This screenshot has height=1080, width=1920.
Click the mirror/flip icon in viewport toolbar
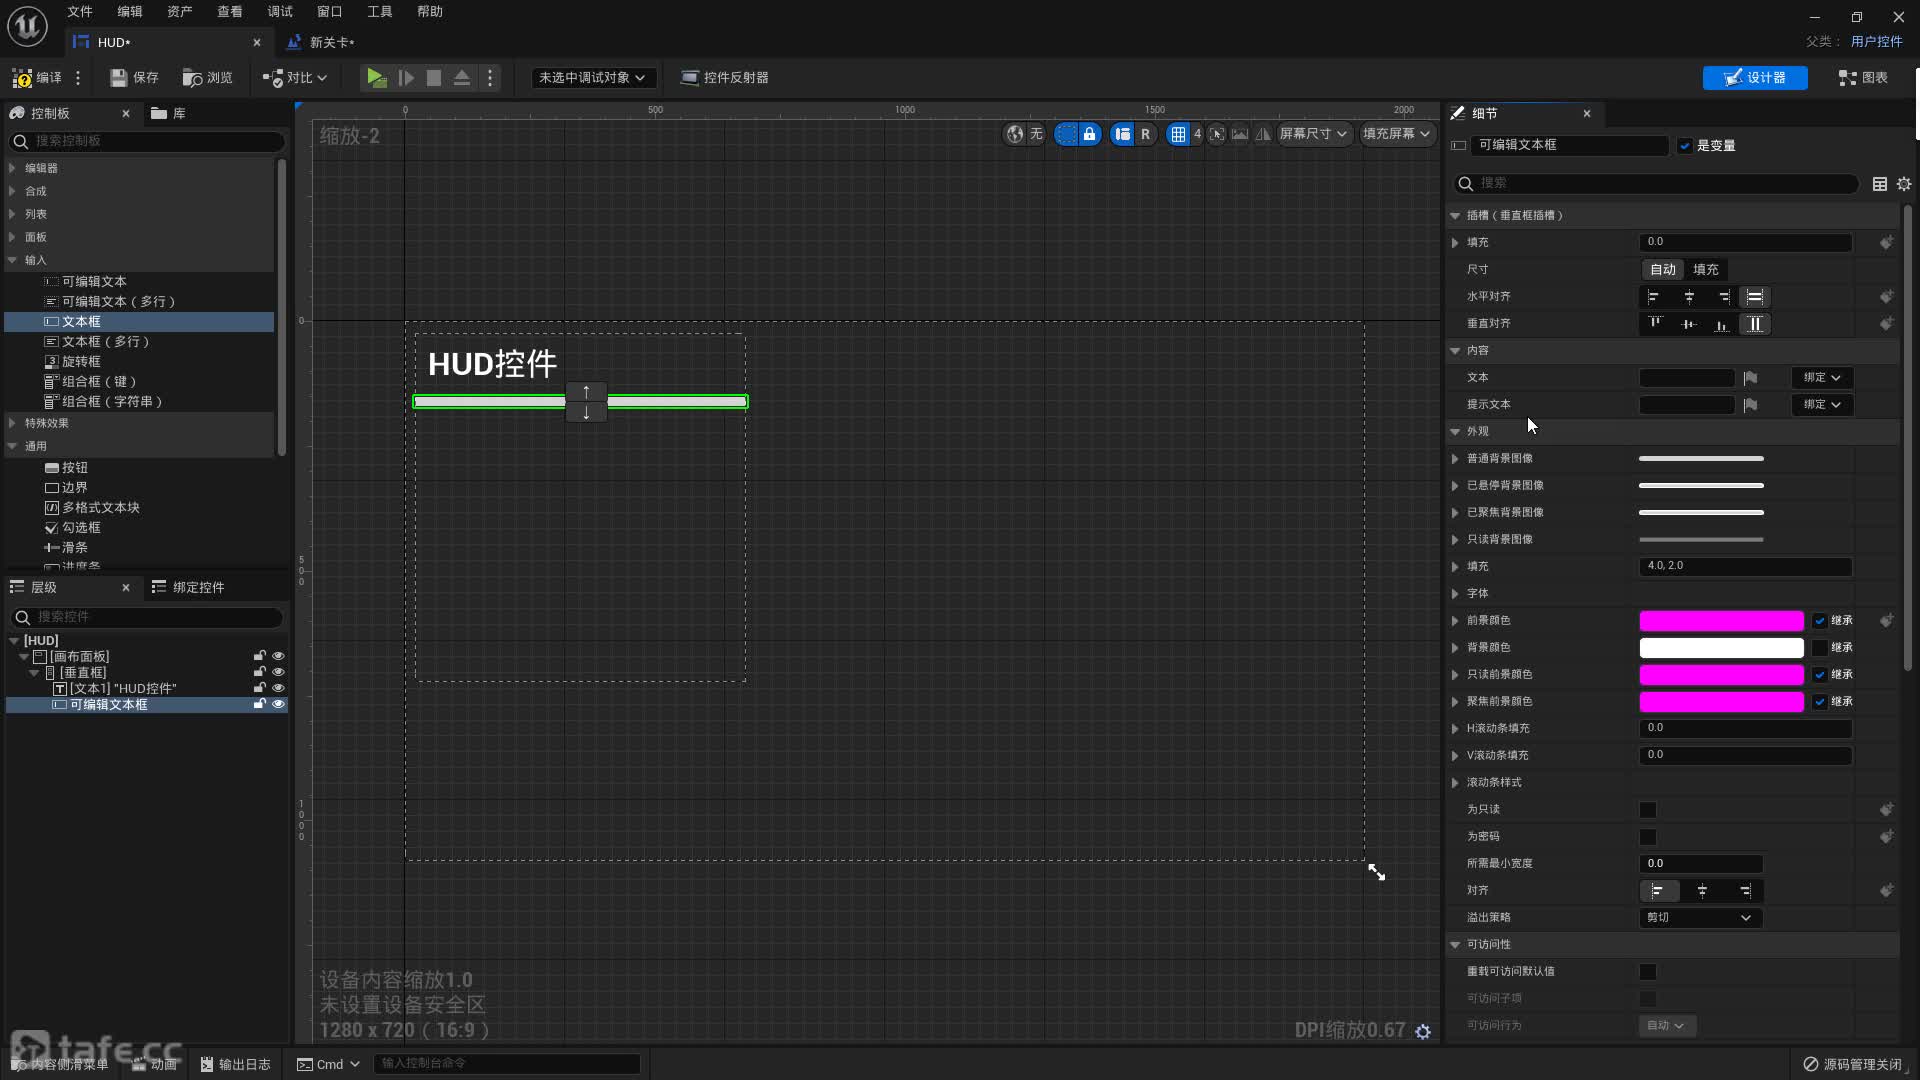click(x=1263, y=134)
